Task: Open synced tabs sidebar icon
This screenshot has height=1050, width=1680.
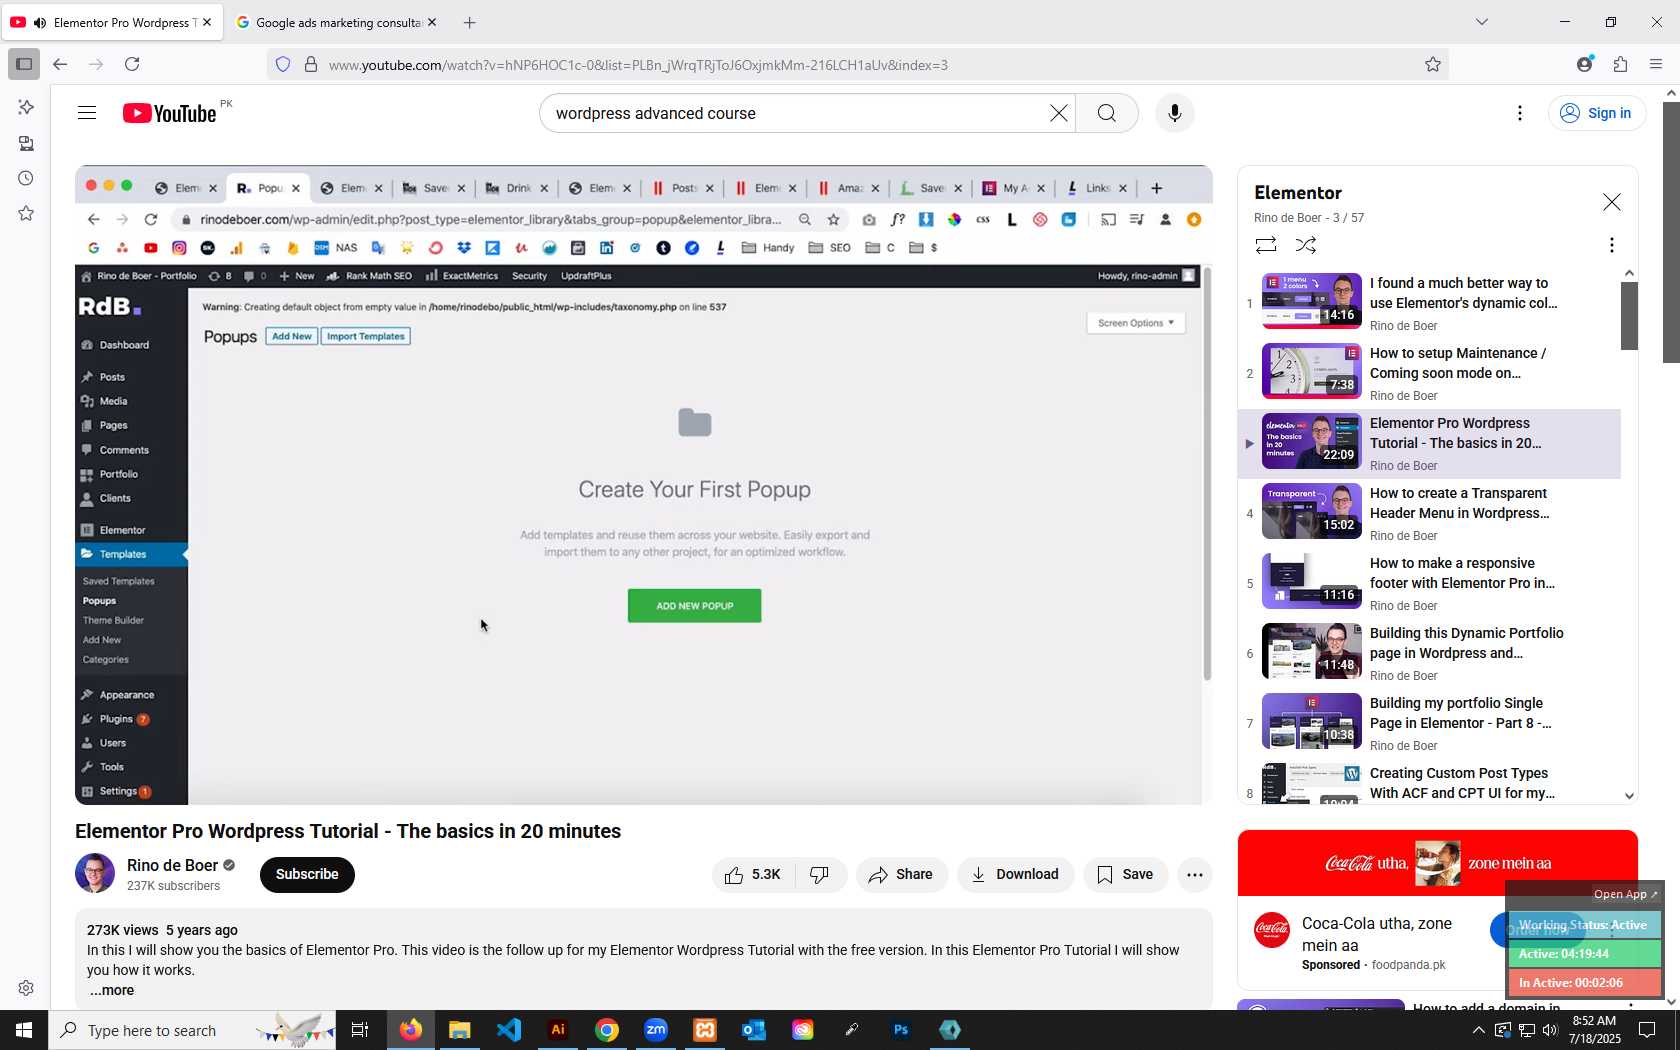Action: [26, 143]
